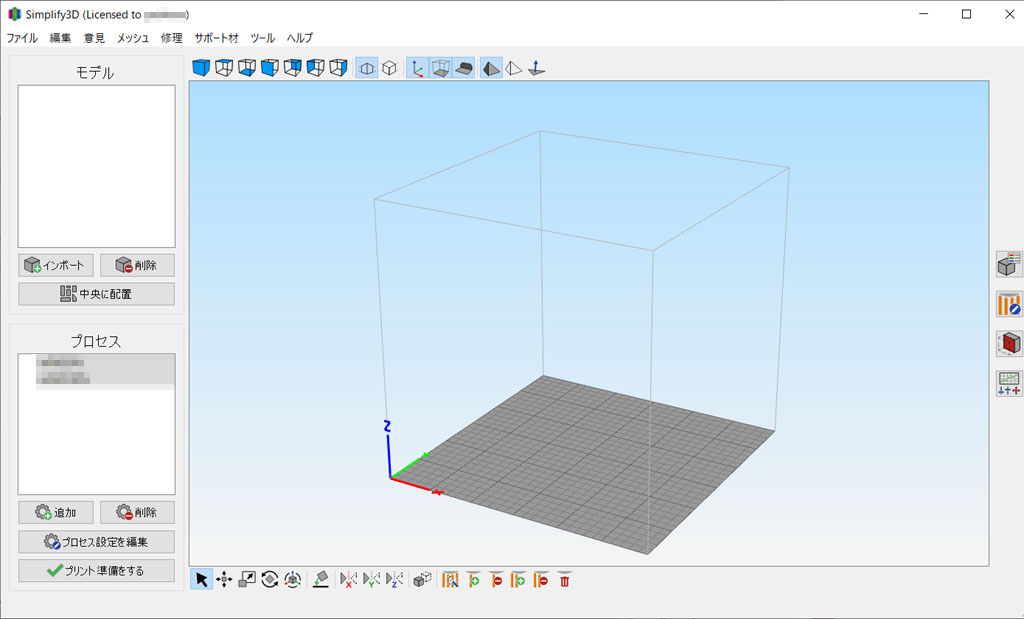Screen dimensions: 1024x619
Task: Select the place surface on bed tool
Action: pyautogui.click(x=321, y=579)
